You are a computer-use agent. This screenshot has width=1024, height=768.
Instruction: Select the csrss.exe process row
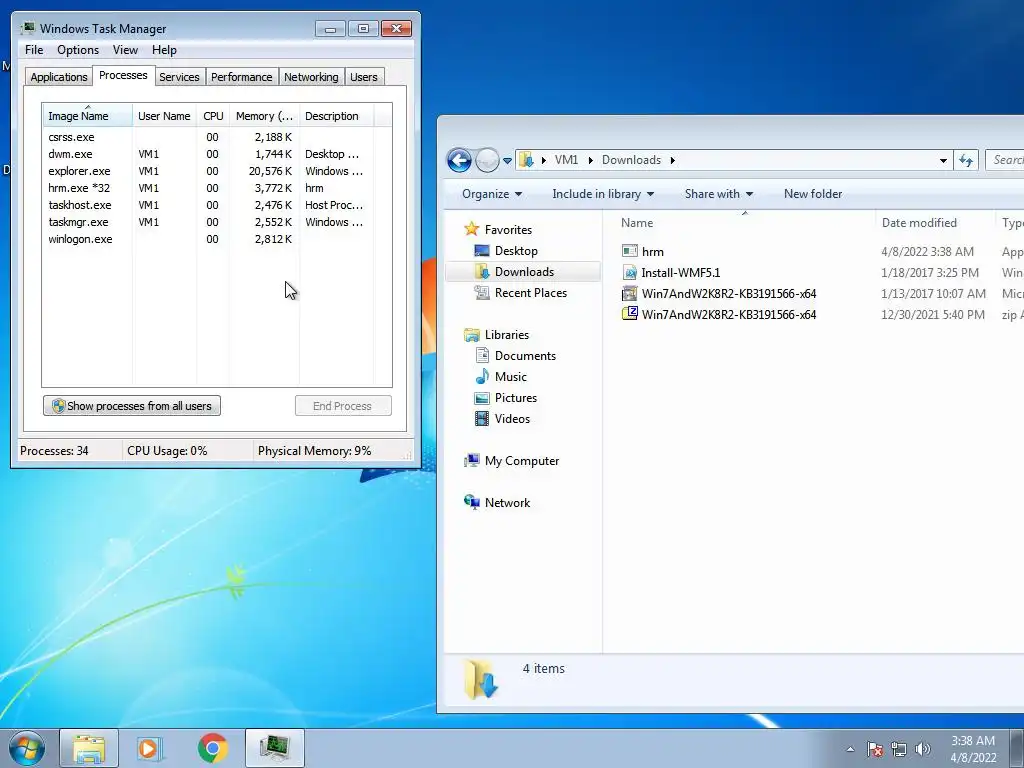tap(208, 137)
